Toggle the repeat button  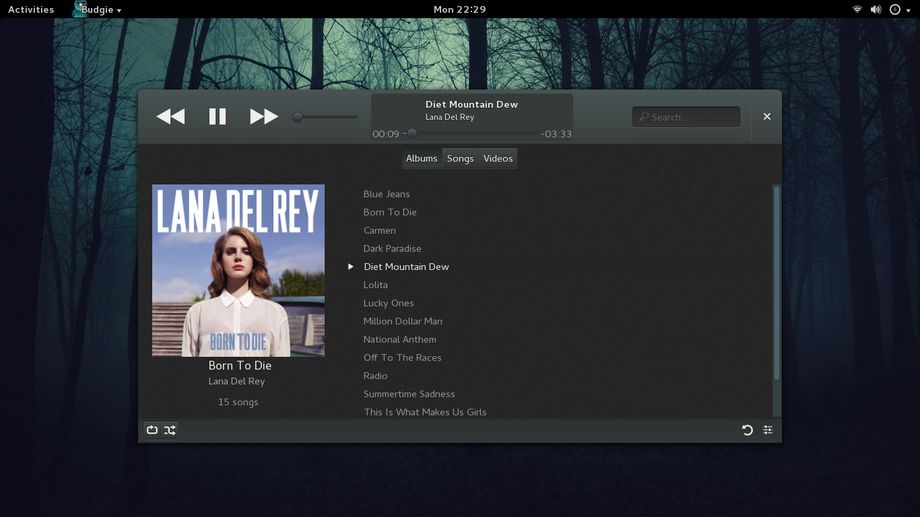[x=152, y=430]
